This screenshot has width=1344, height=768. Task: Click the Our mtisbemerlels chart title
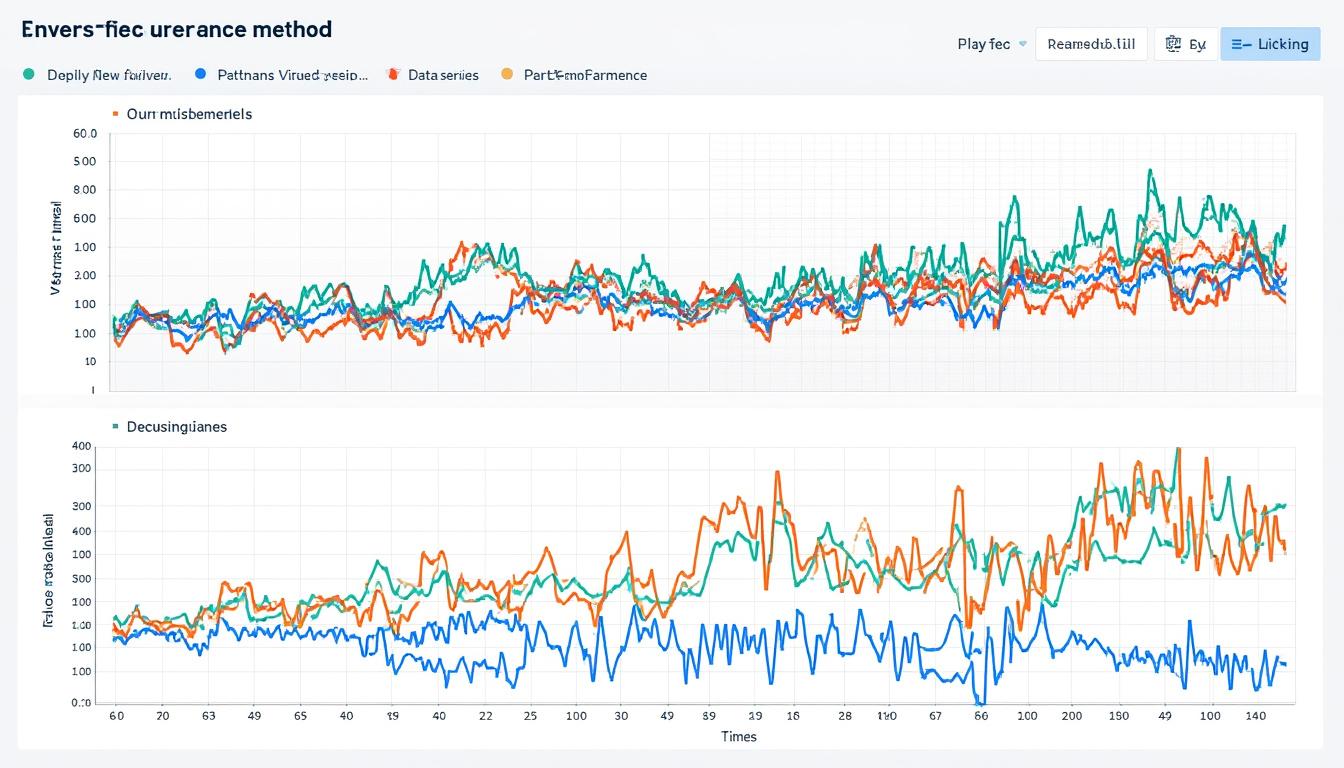coord(189,114)
